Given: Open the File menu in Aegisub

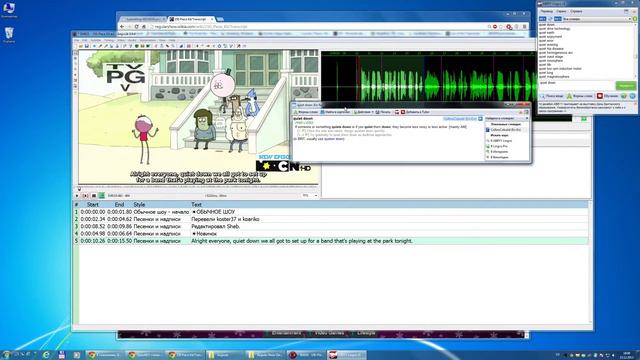Looking at the screenshot, I should pyautogui.click(x=76, y=40).
